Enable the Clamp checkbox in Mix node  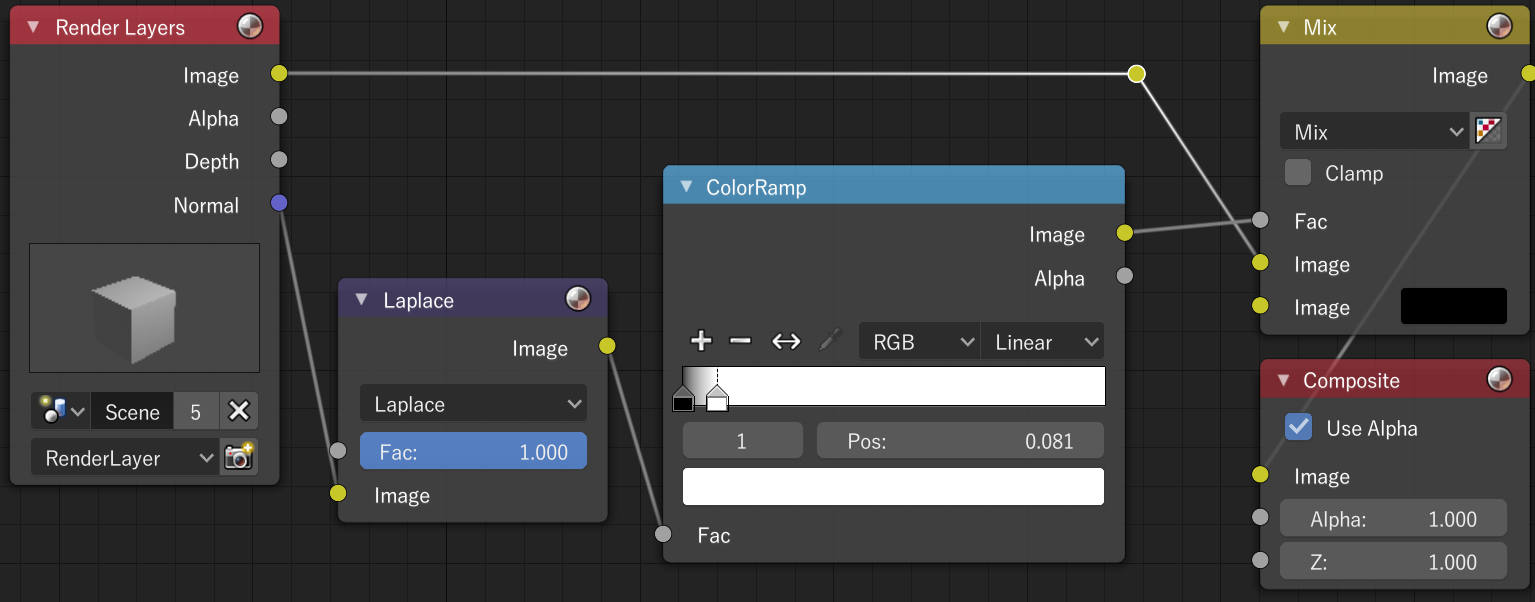(1298, 173)
